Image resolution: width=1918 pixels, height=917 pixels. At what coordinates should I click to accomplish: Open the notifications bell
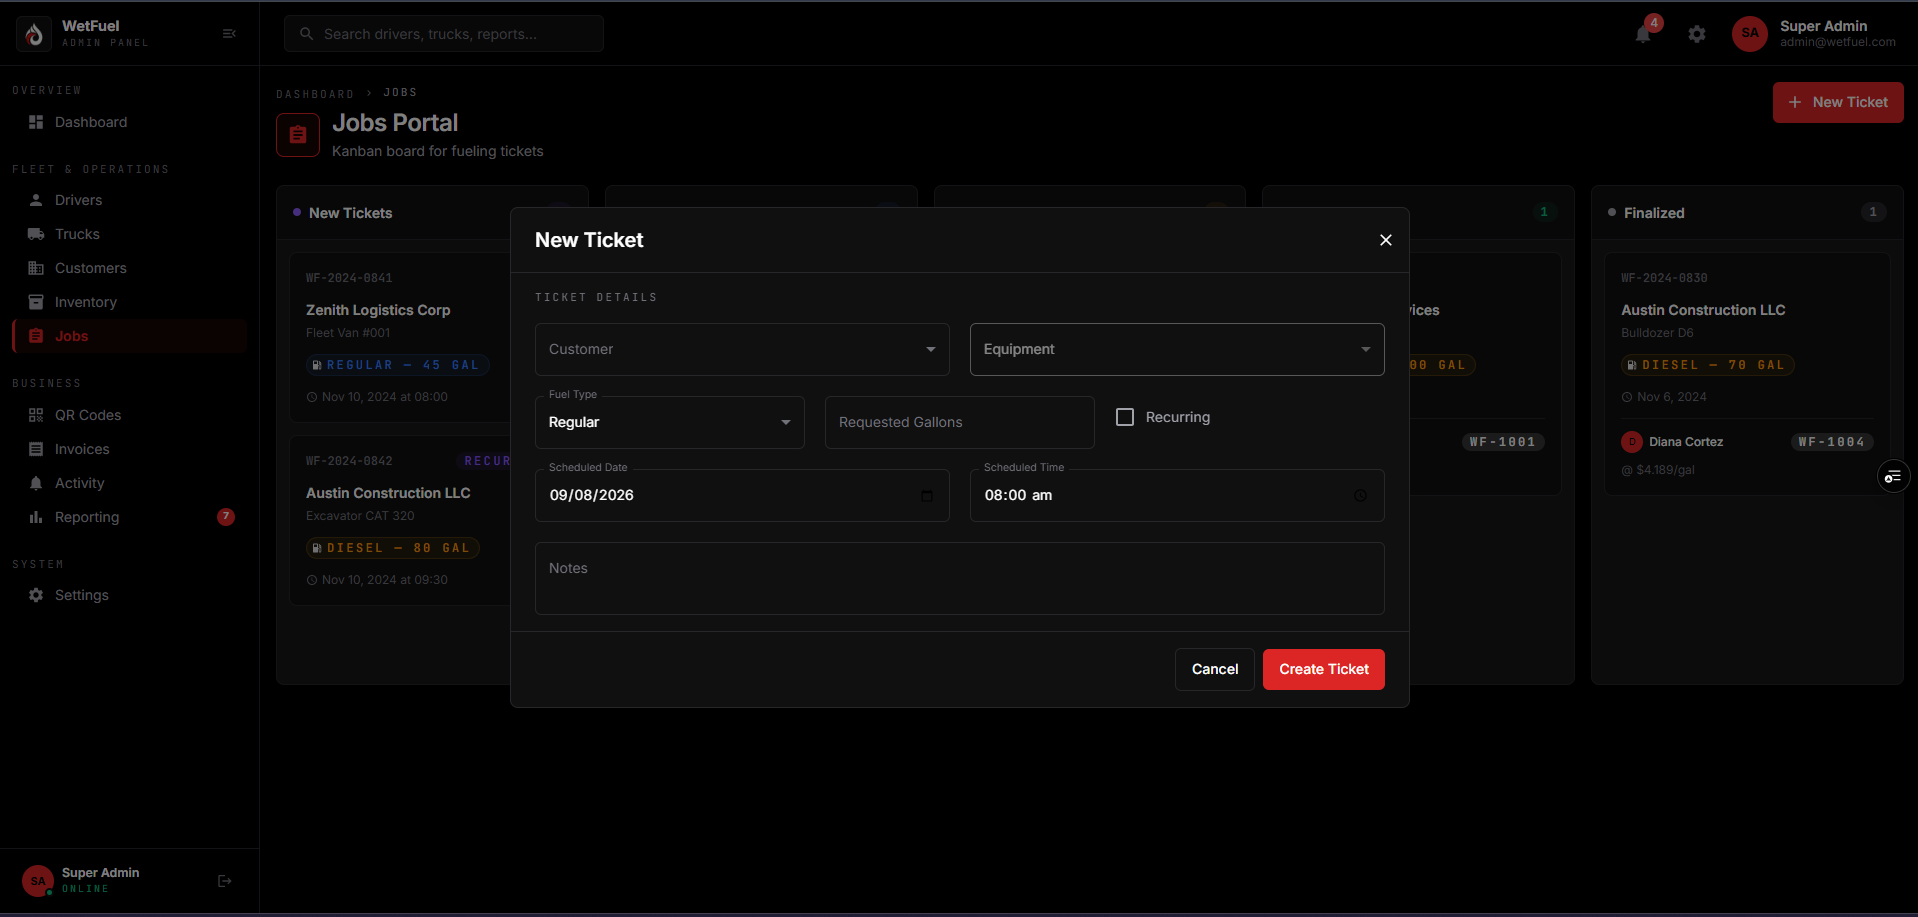(1643, 34)
